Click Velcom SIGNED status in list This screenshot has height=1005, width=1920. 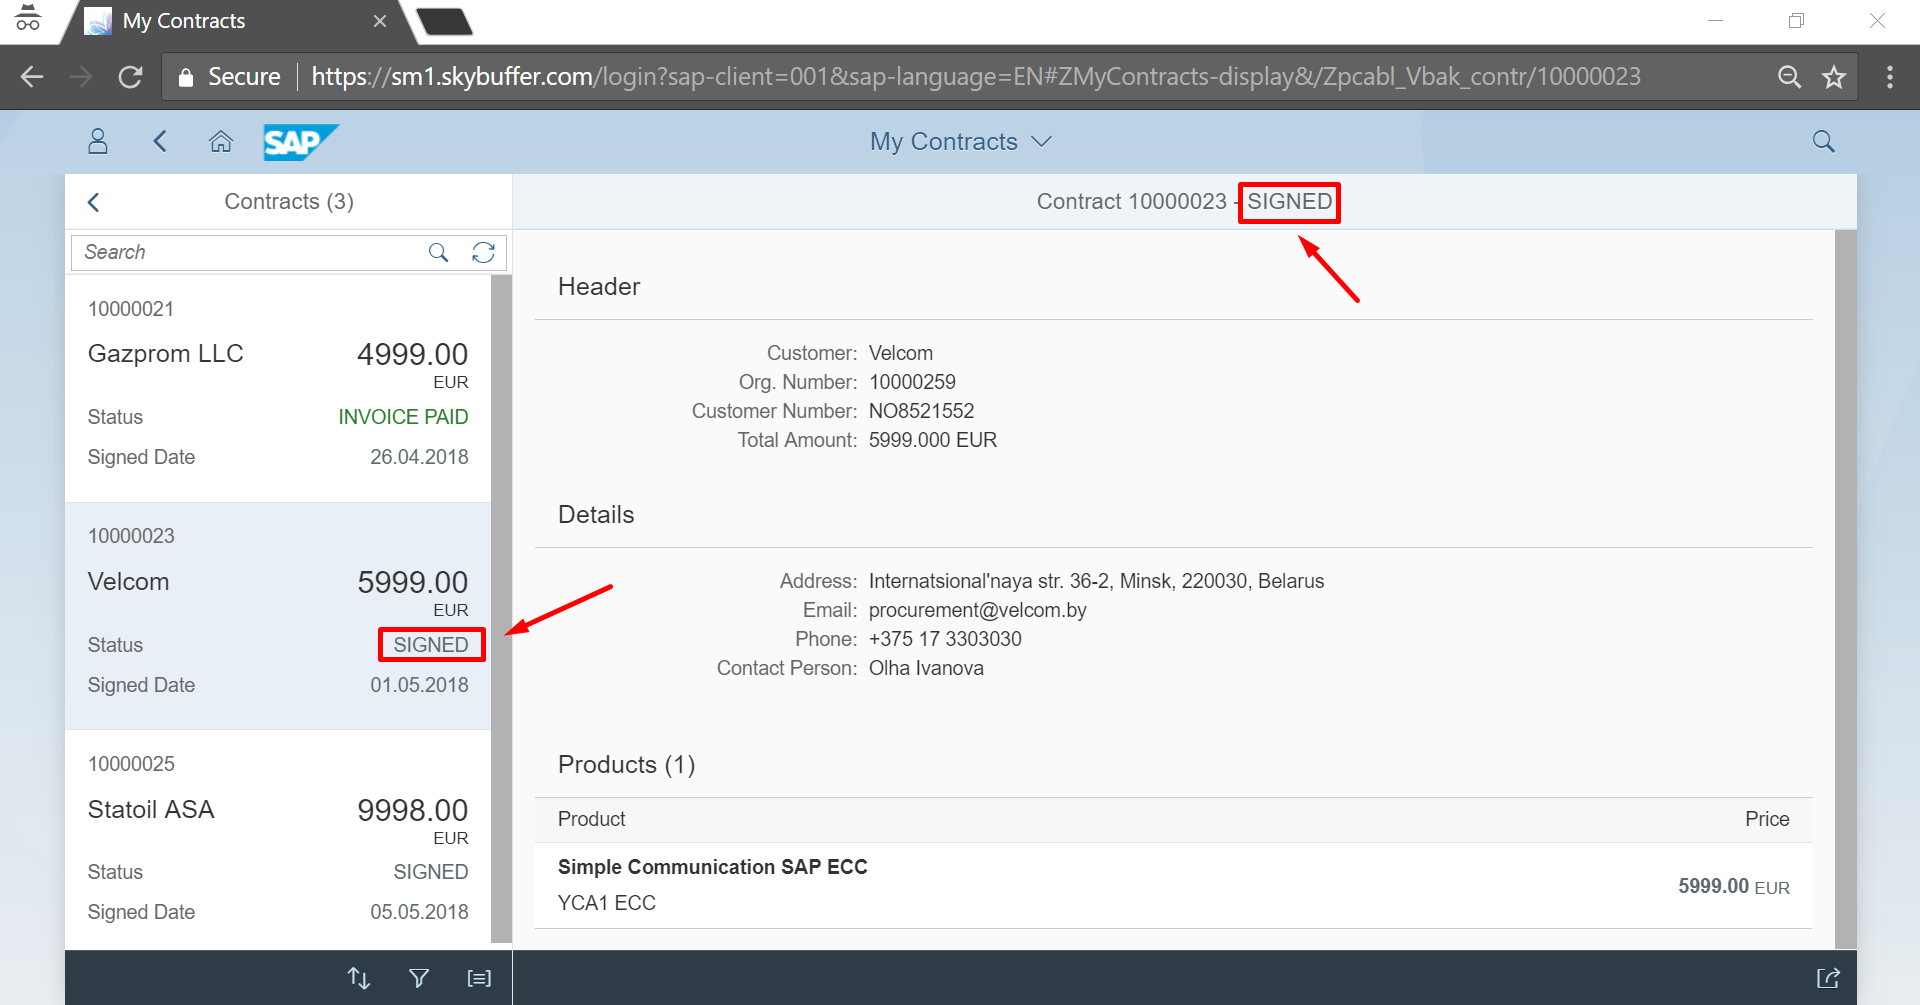(x=431, y=645)
